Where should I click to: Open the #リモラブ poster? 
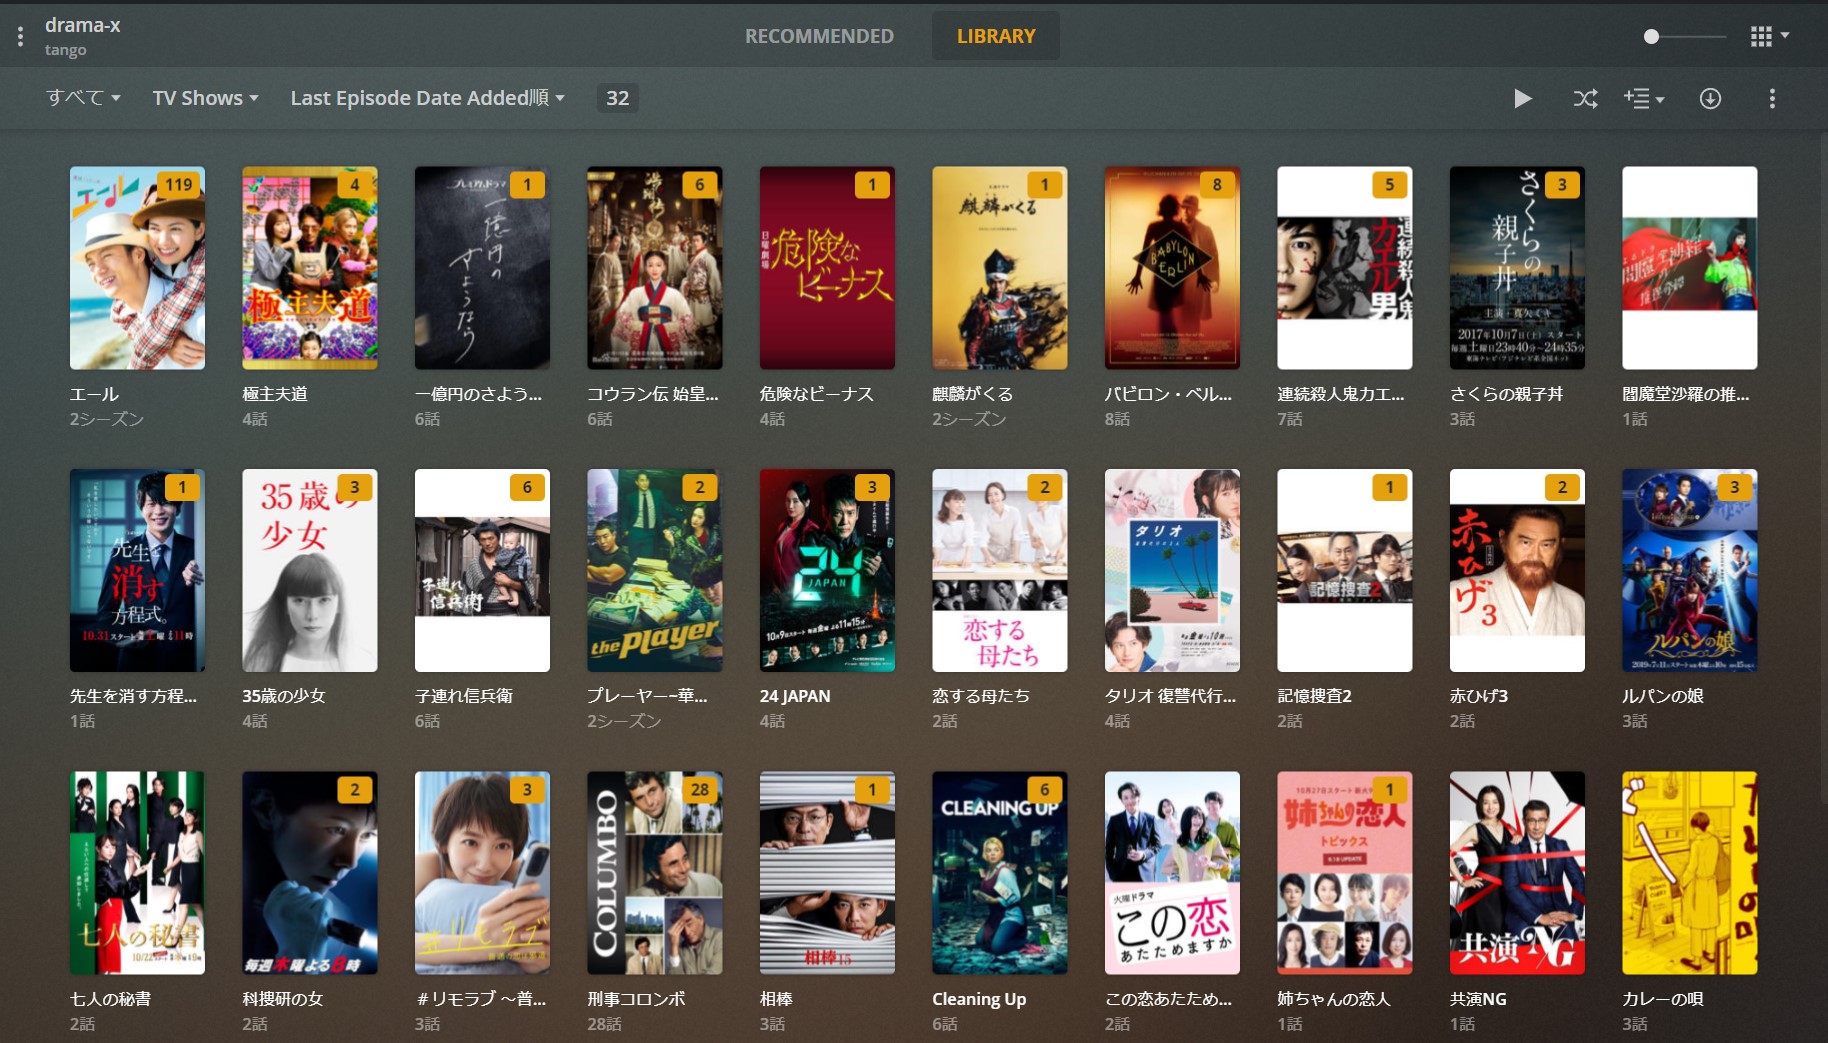pyautogui.click(x=482, y=873)
